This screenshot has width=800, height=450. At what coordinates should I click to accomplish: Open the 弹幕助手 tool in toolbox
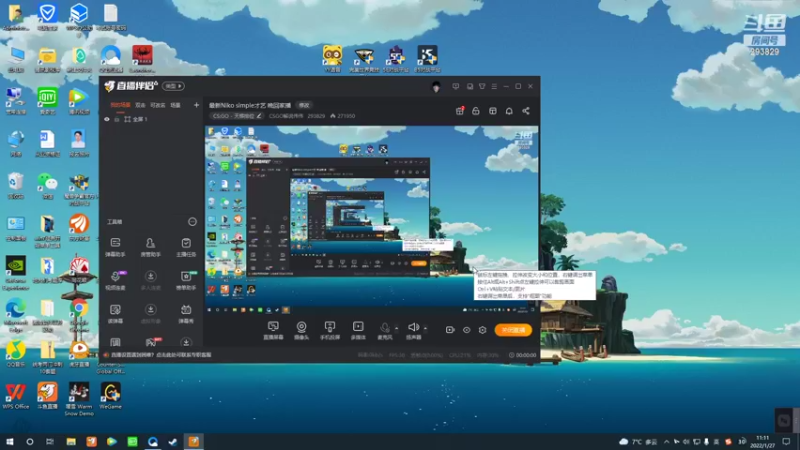[115, 247]
